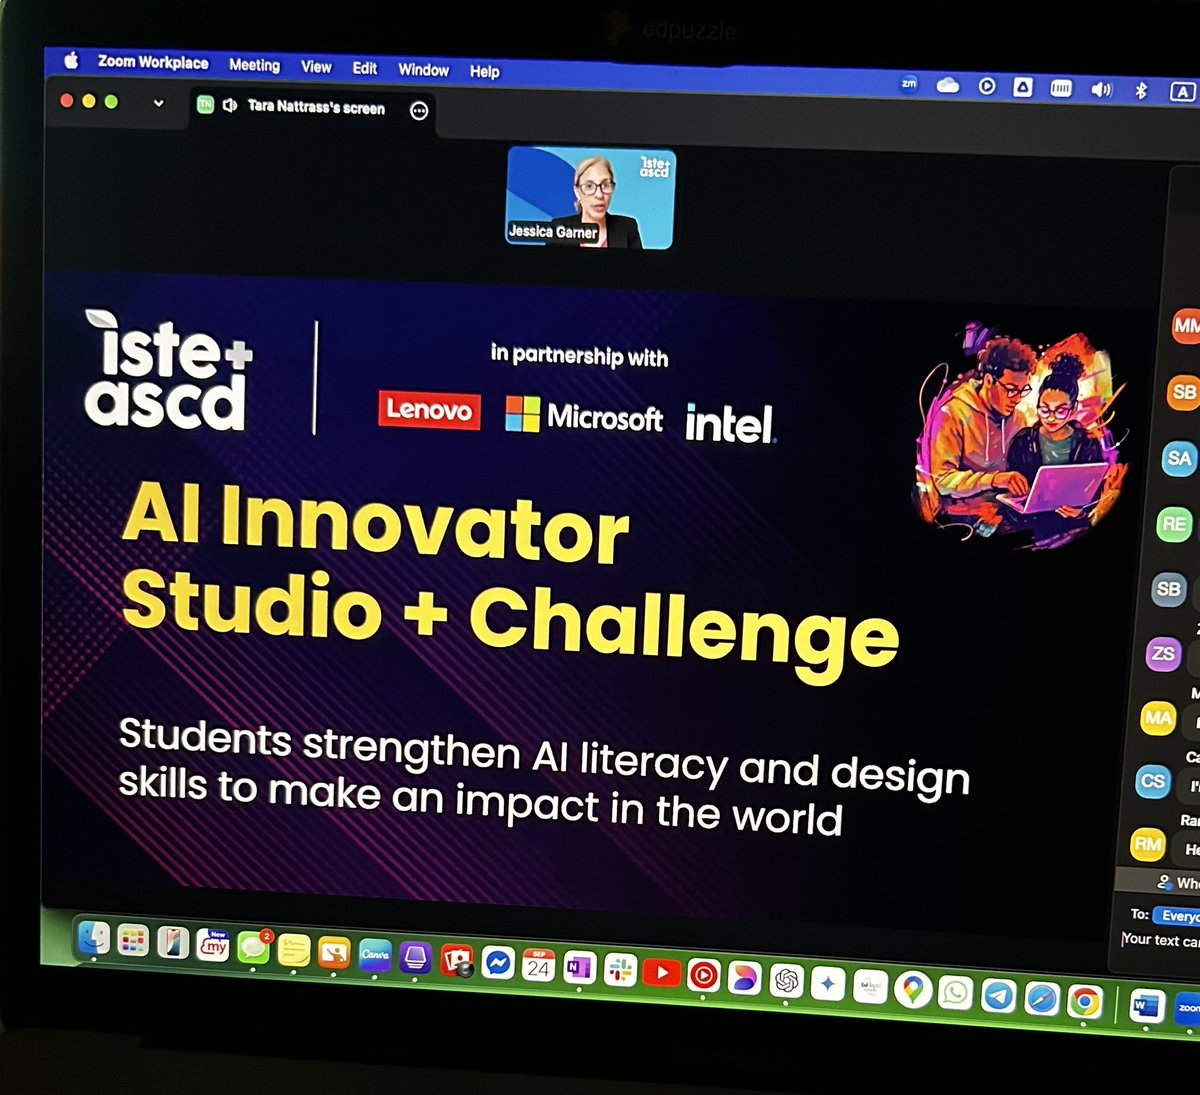
Task: Open Notes from the dock
Action: (x=294, y=950)
